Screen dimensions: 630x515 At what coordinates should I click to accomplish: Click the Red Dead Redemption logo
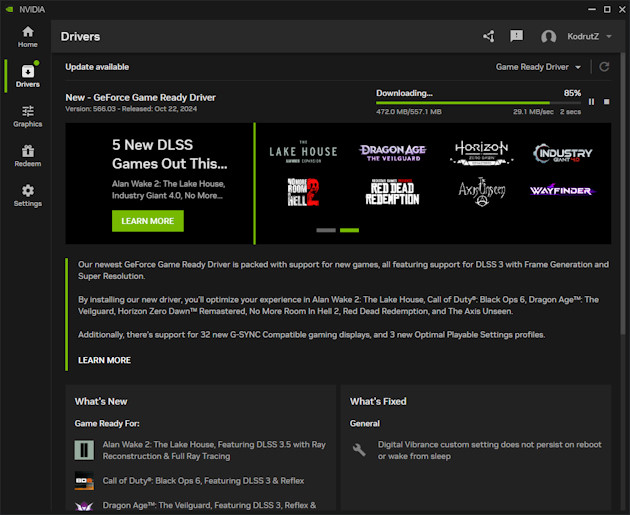click(x=393, y=192)
